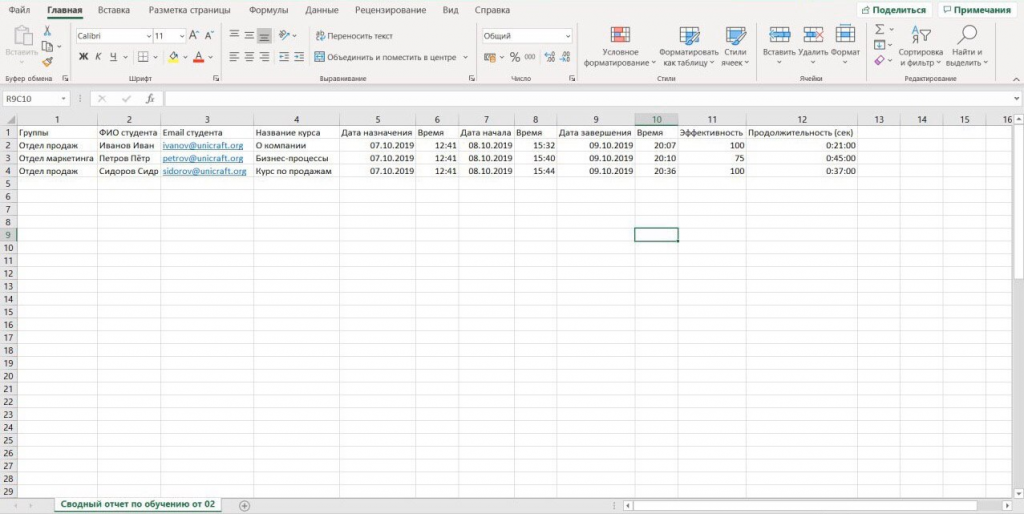
Task: Open Форматировать как таблицу dropdown
Action: (689, 46)
